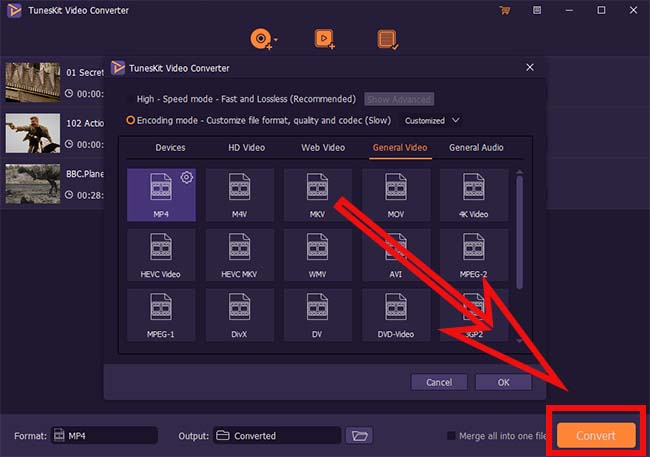
Task: Expand the Customized preset dropdown
Action: coord(432,121)
